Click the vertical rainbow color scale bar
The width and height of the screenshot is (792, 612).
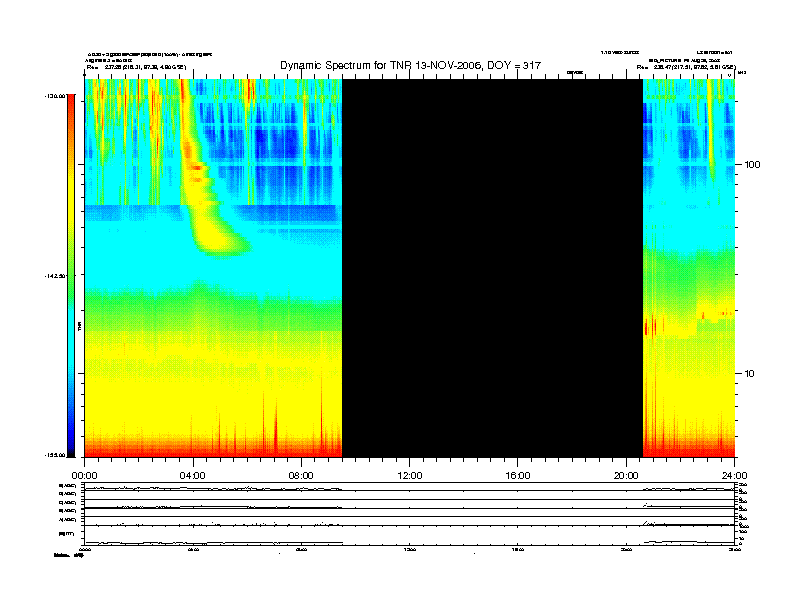(71, 275)
